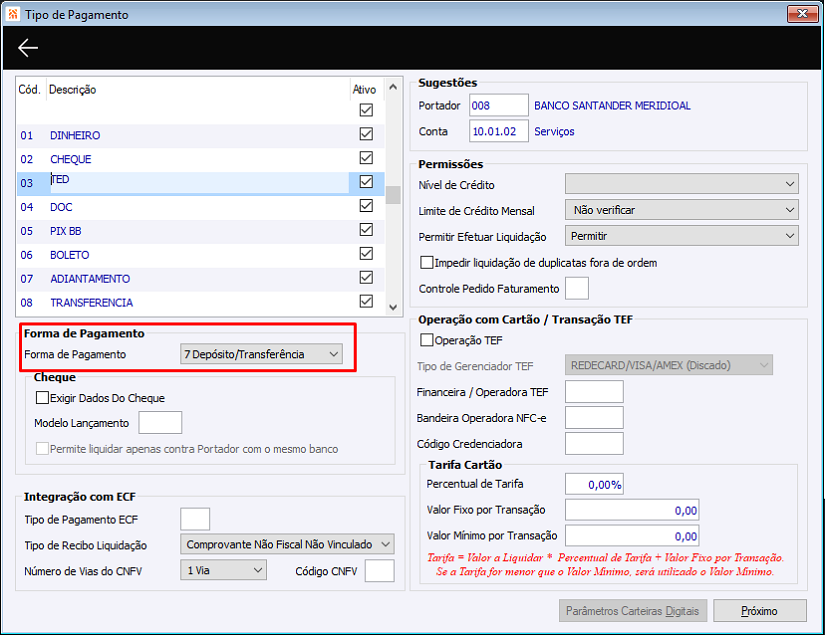The image size is (825, 635).
Task: Click the application icon in the title bar
Action: point(14,14)
